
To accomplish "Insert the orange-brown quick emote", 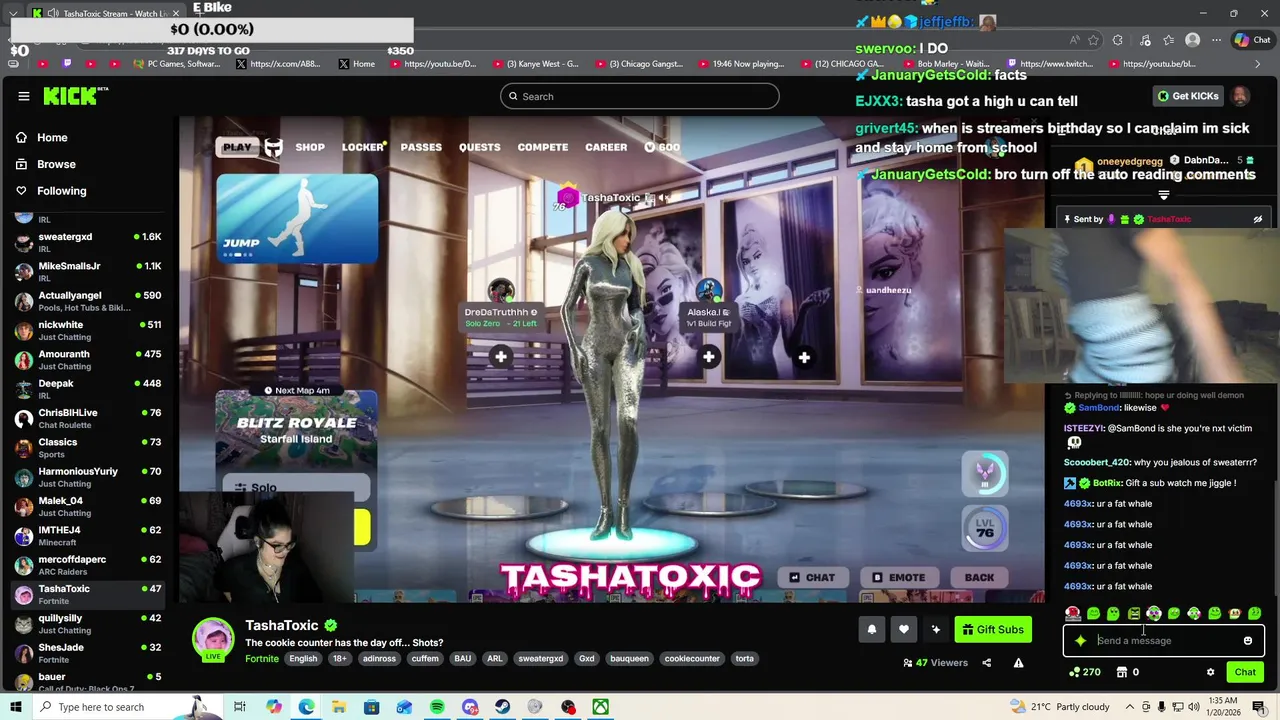I will pos(1235,613).
